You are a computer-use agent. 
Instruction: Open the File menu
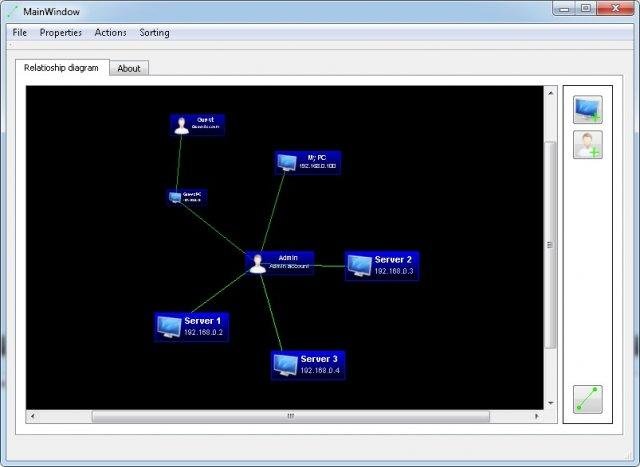[20, 33]
